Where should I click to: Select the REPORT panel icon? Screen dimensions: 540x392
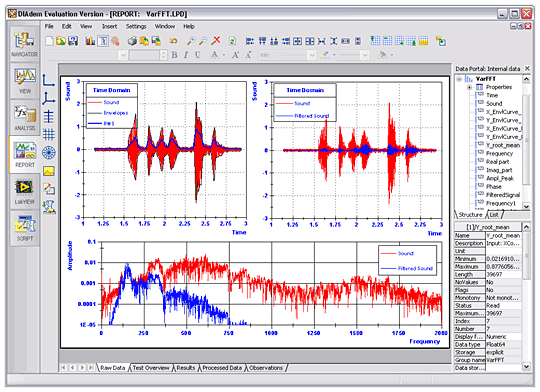coord(24,154)
